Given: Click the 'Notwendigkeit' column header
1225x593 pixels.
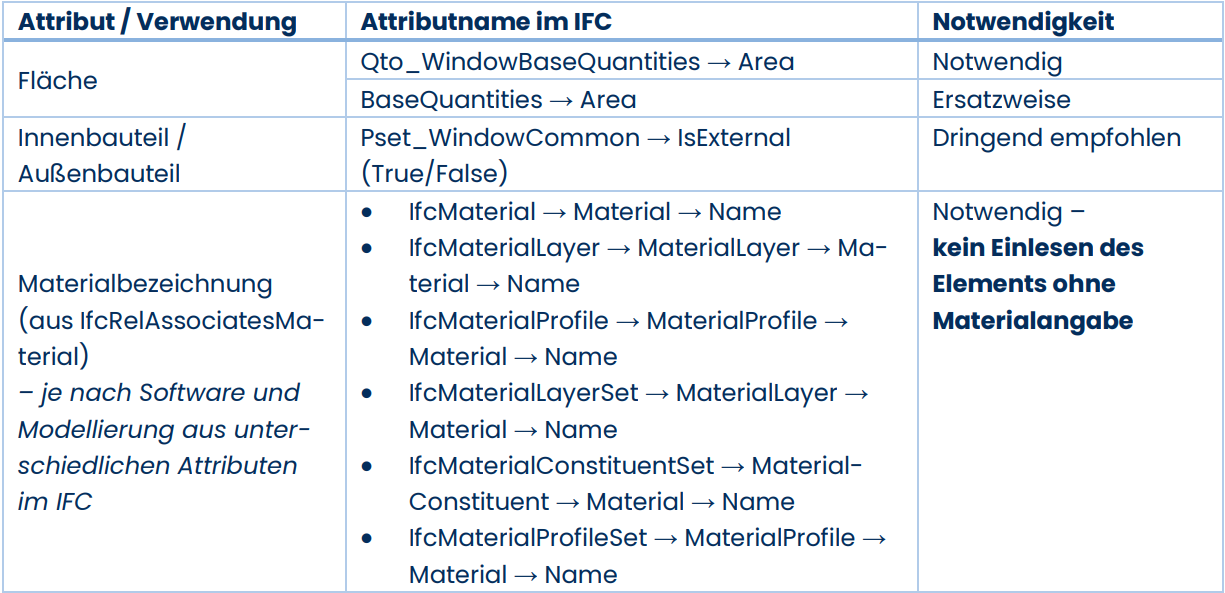Looking at the screenshot, I should click(x=1023, y=21).
